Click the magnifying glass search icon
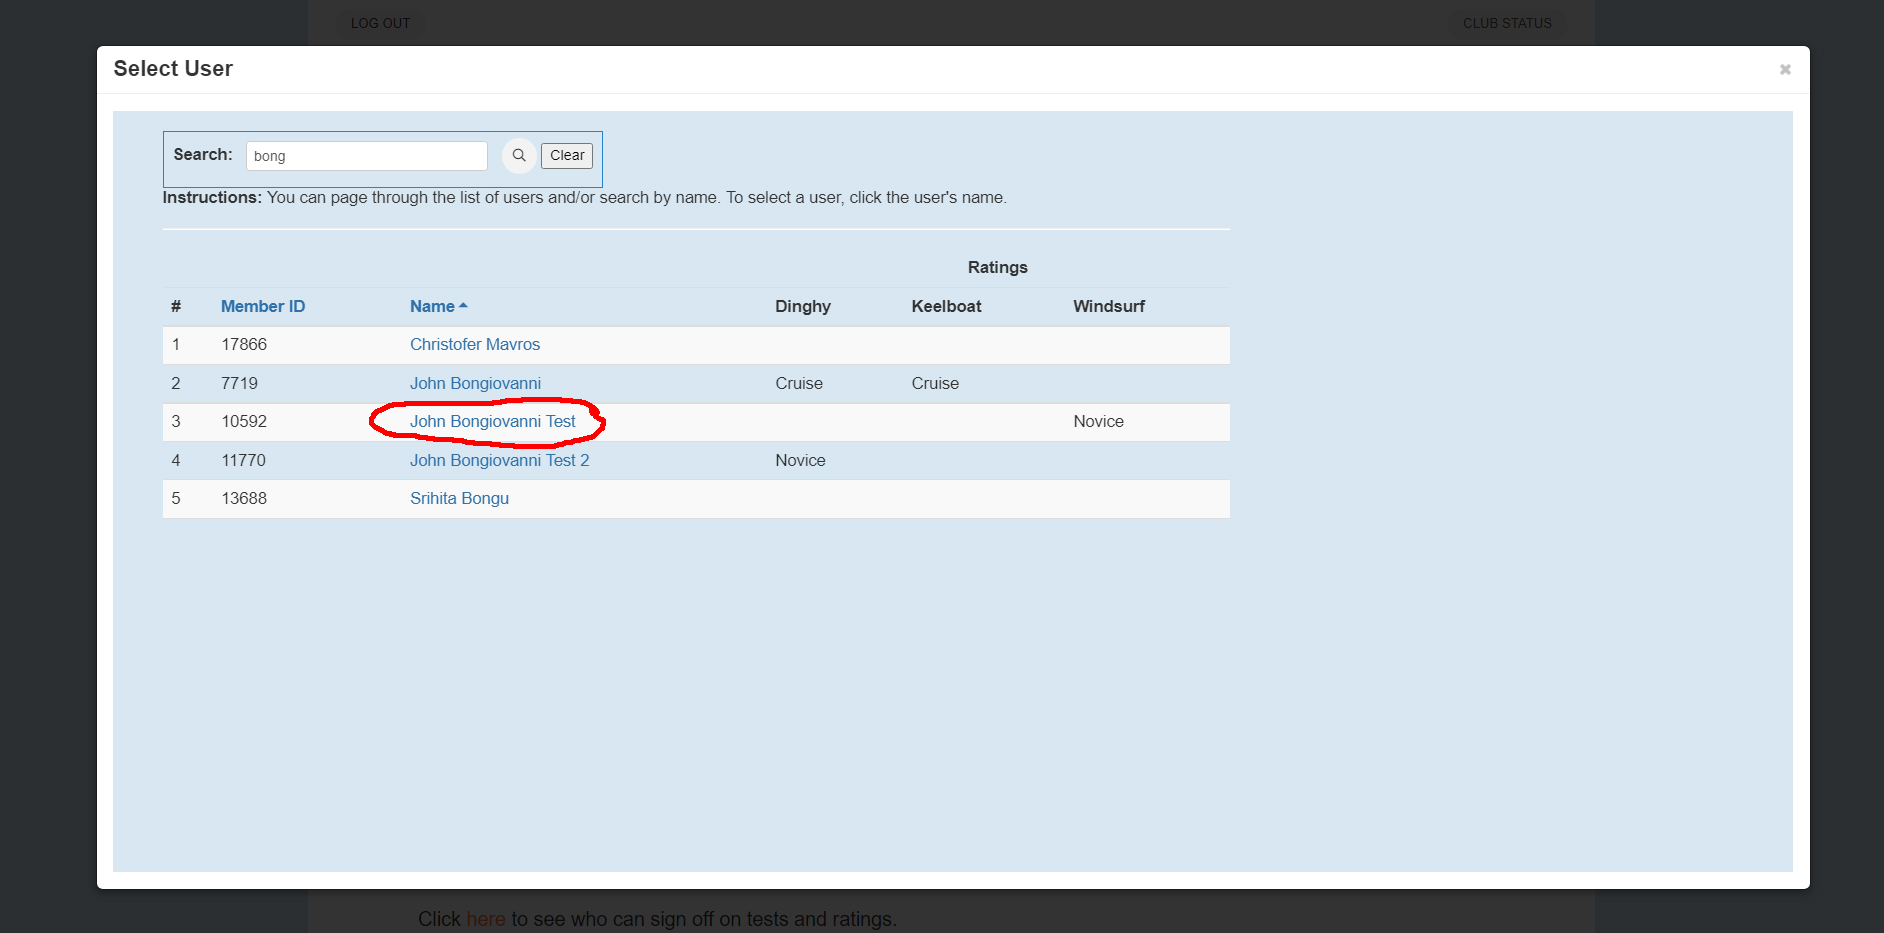Viewport: 1884px width, 933px height. pos(518,156)
